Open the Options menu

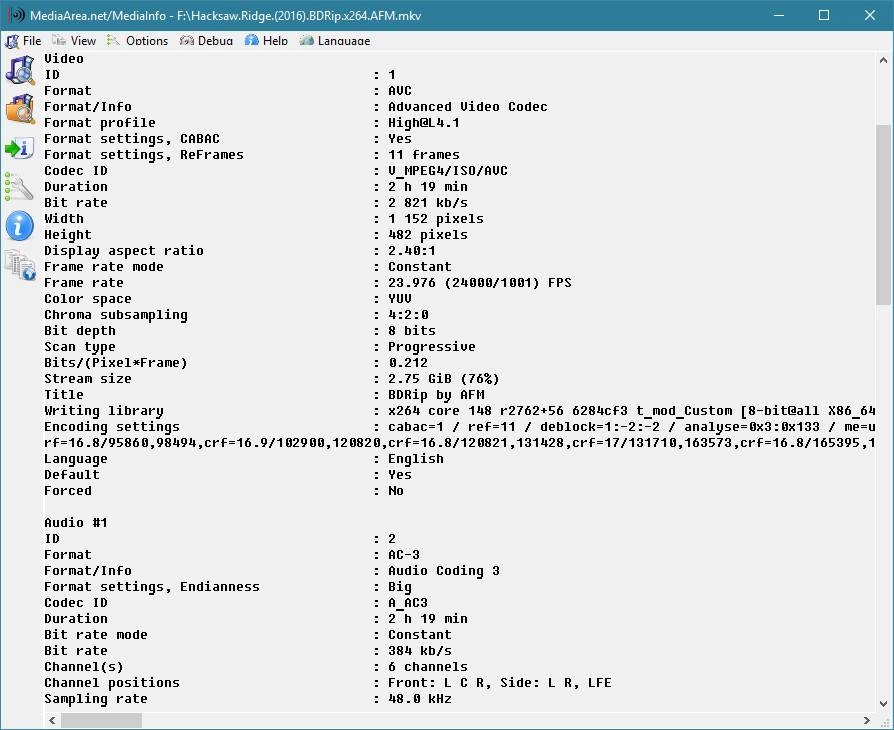tap(147, 40)
